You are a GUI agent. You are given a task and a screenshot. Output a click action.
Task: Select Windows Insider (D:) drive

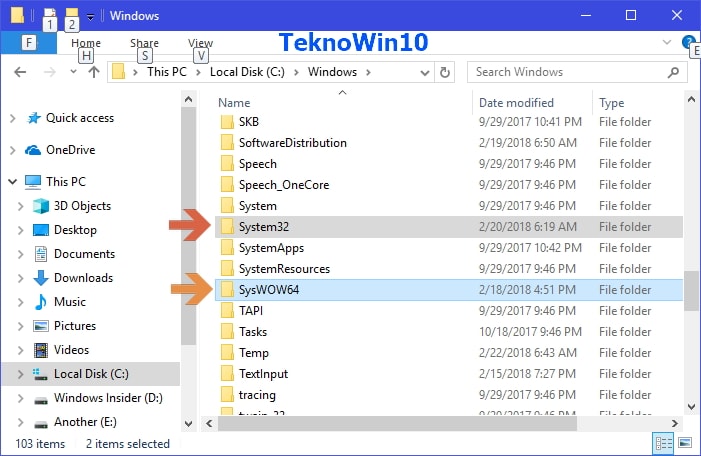(x=108, y=398)
